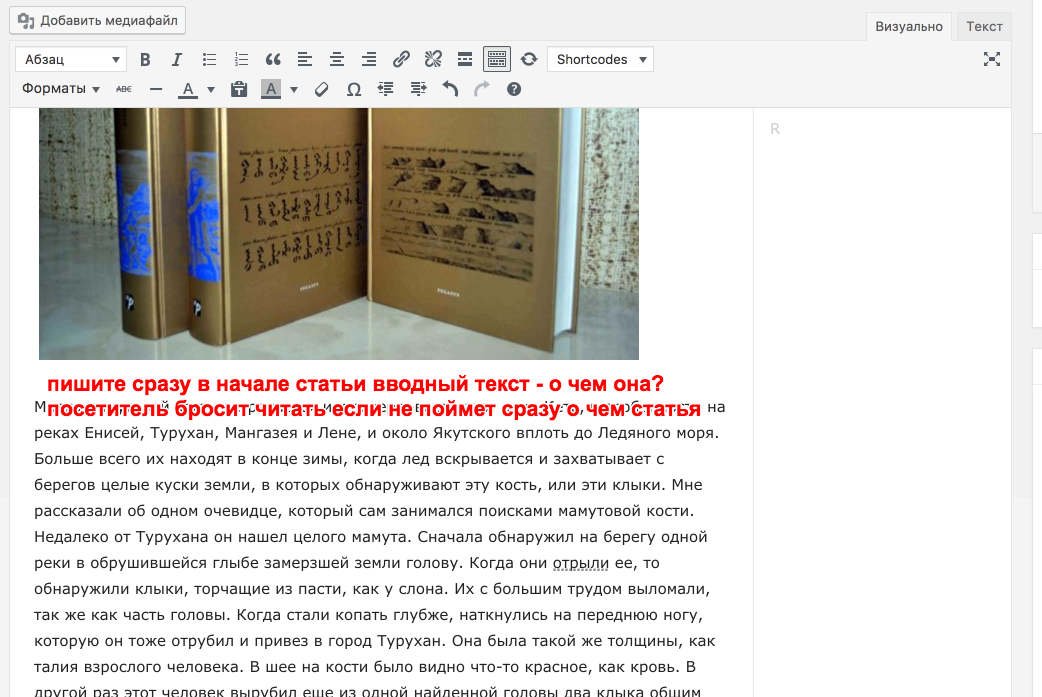
Task: Increase the paragraph indent
Action: [x=418, y=89]
